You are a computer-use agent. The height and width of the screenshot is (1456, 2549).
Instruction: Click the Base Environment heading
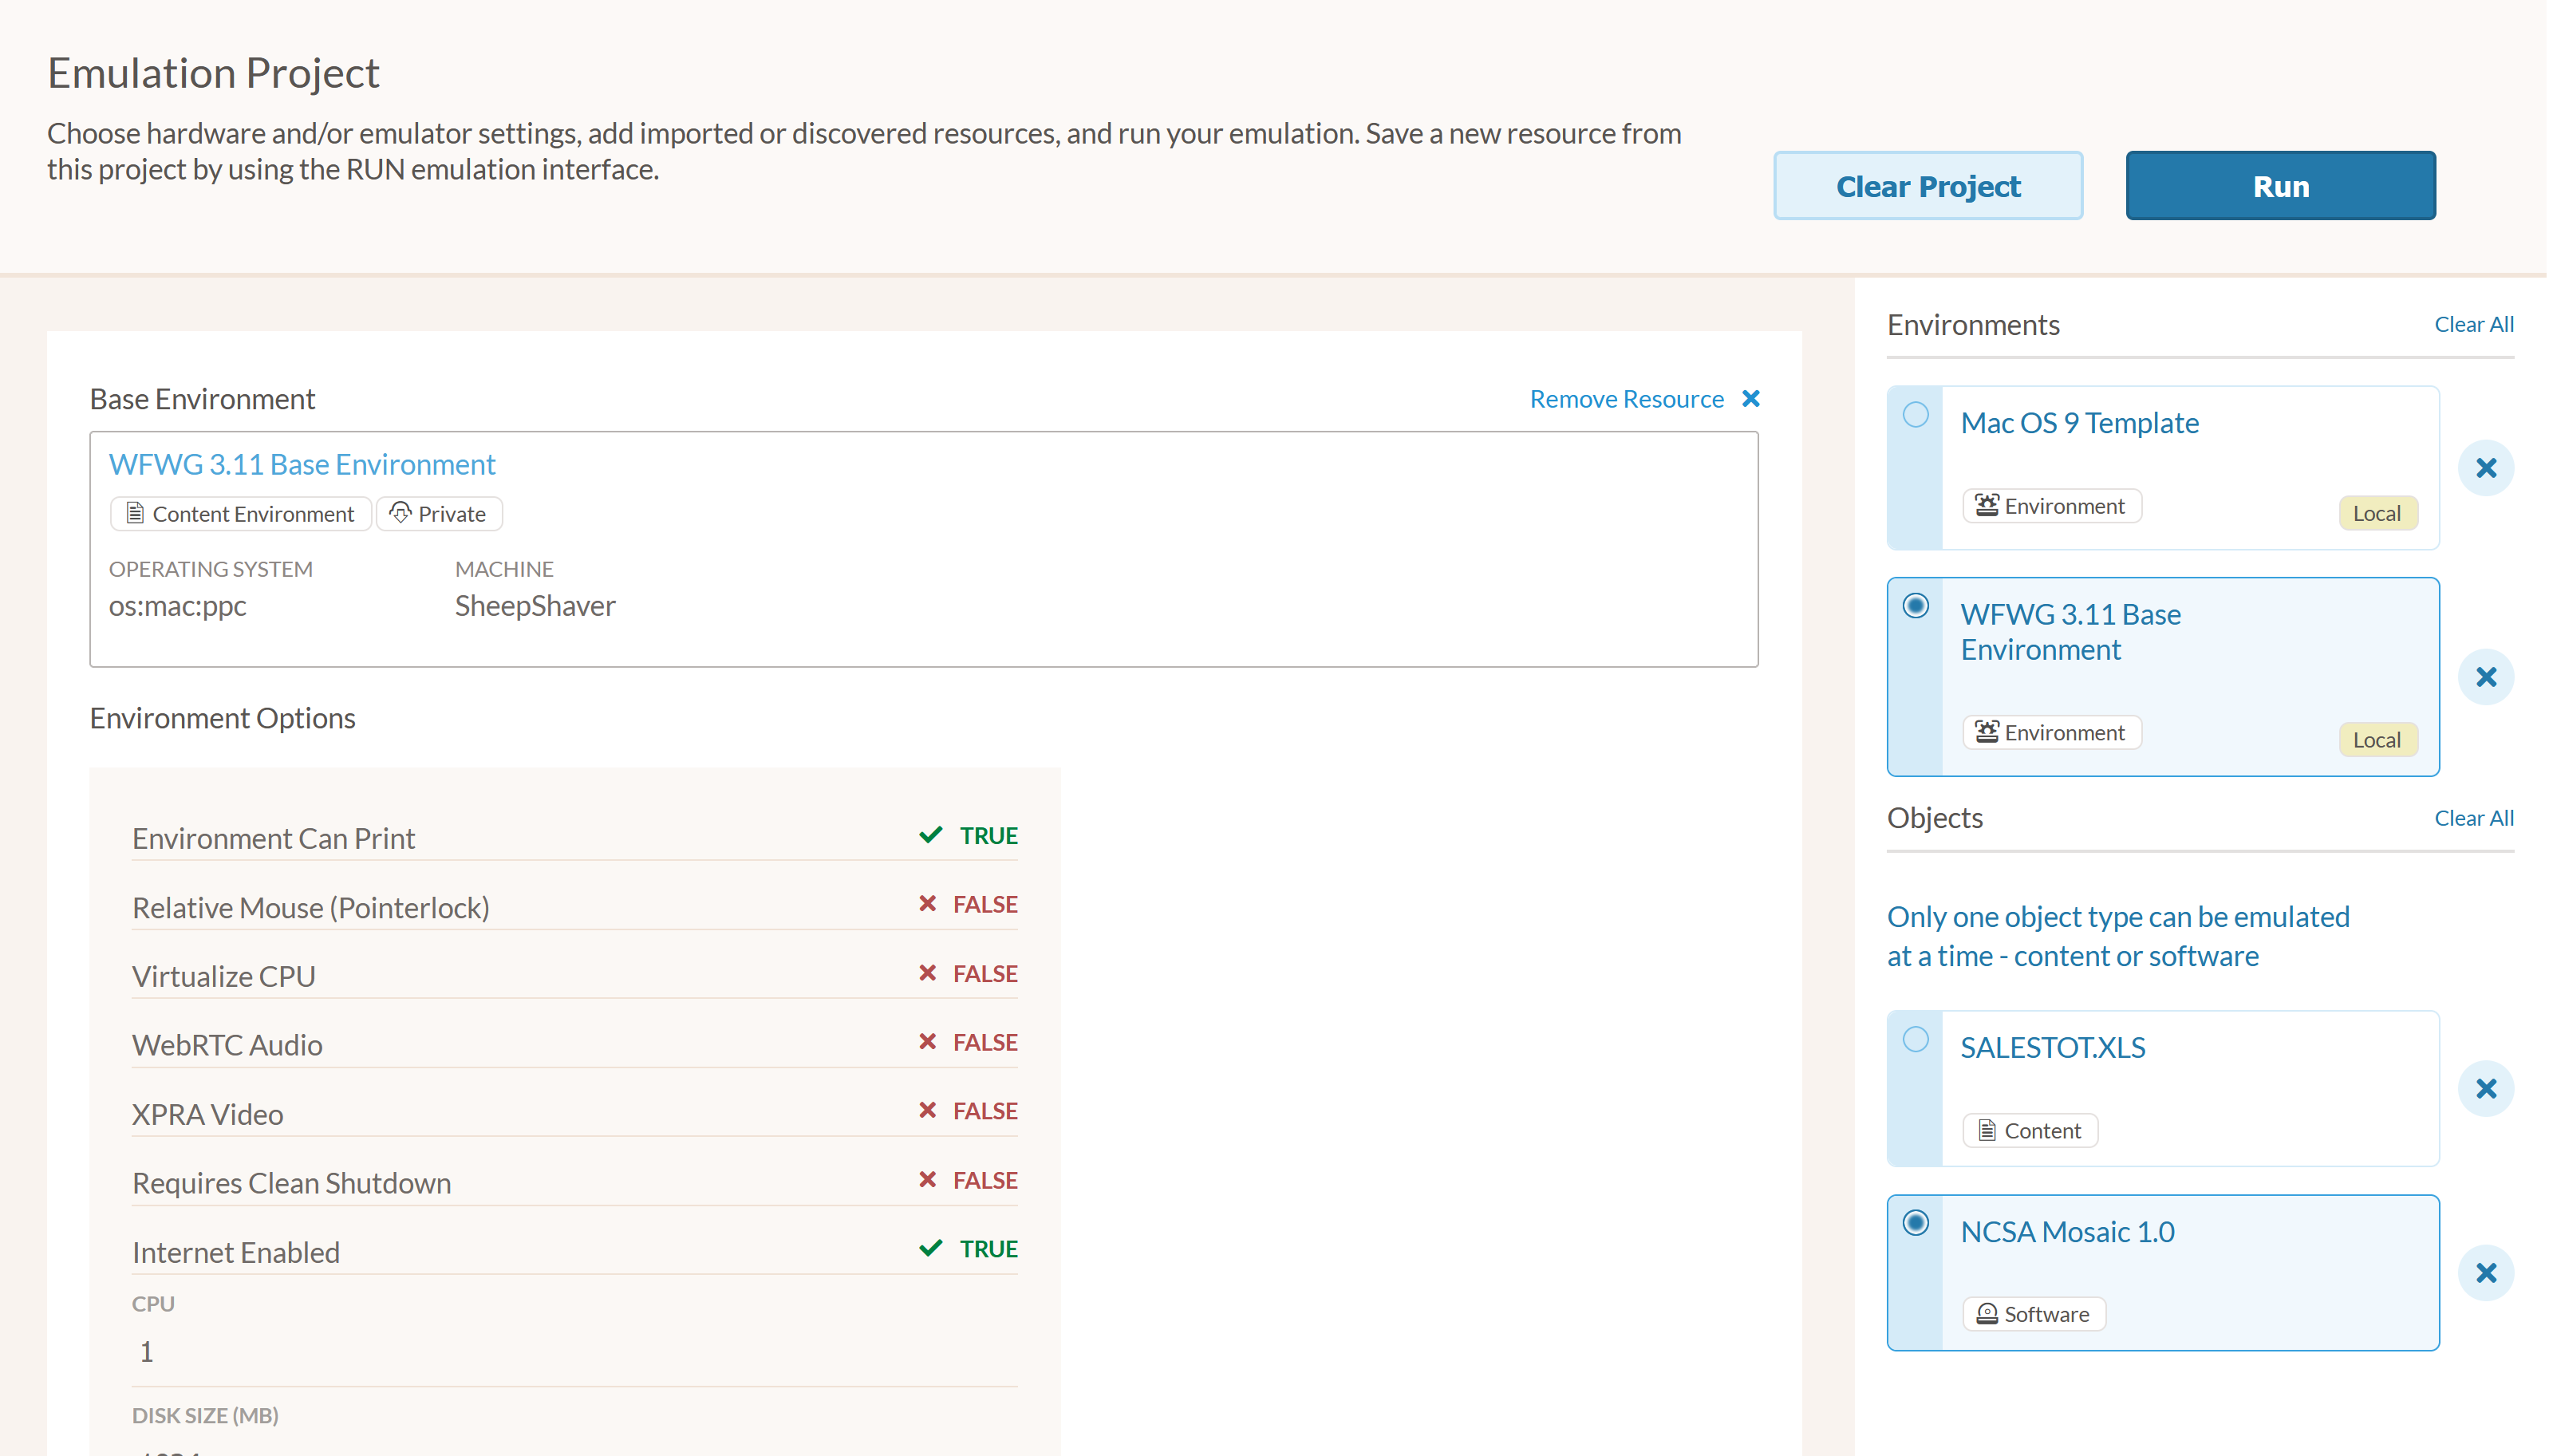click(x=202, y=400)
